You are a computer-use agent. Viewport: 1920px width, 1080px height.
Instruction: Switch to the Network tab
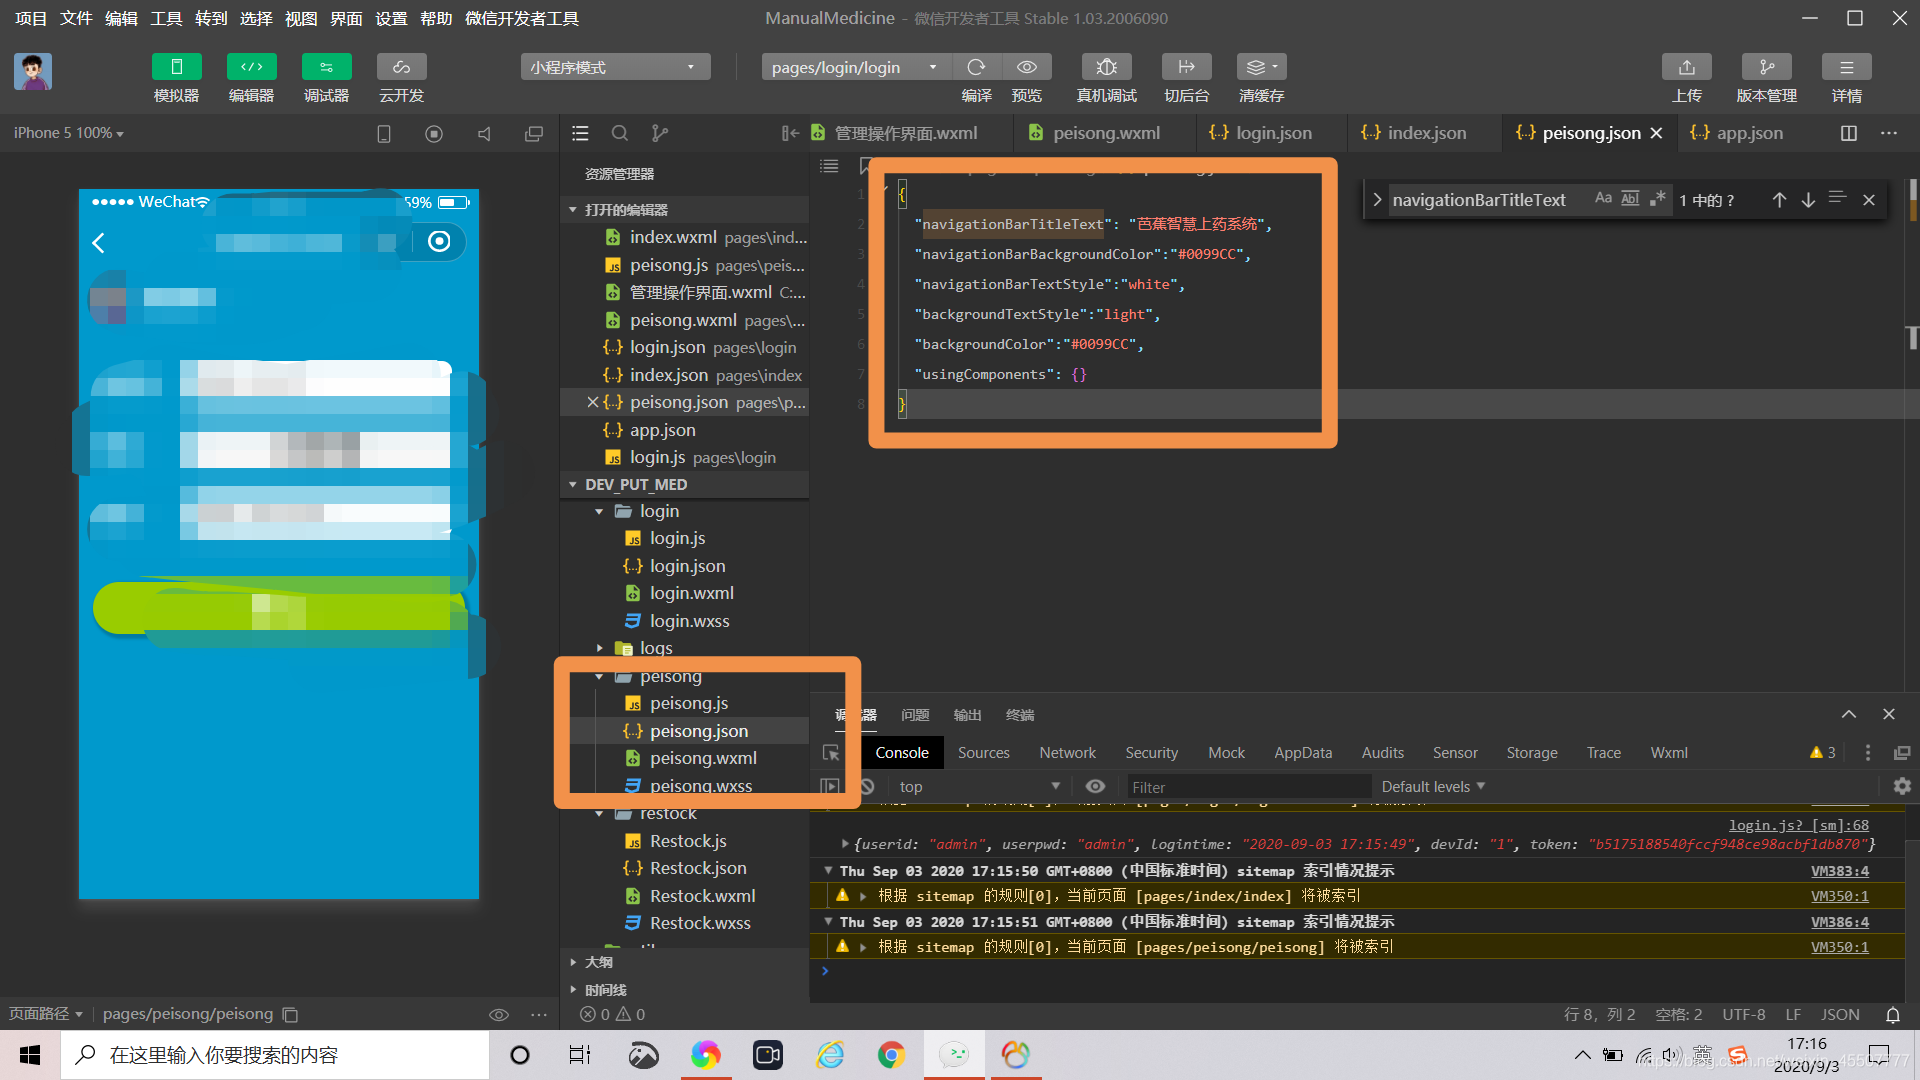[1067, 753]
